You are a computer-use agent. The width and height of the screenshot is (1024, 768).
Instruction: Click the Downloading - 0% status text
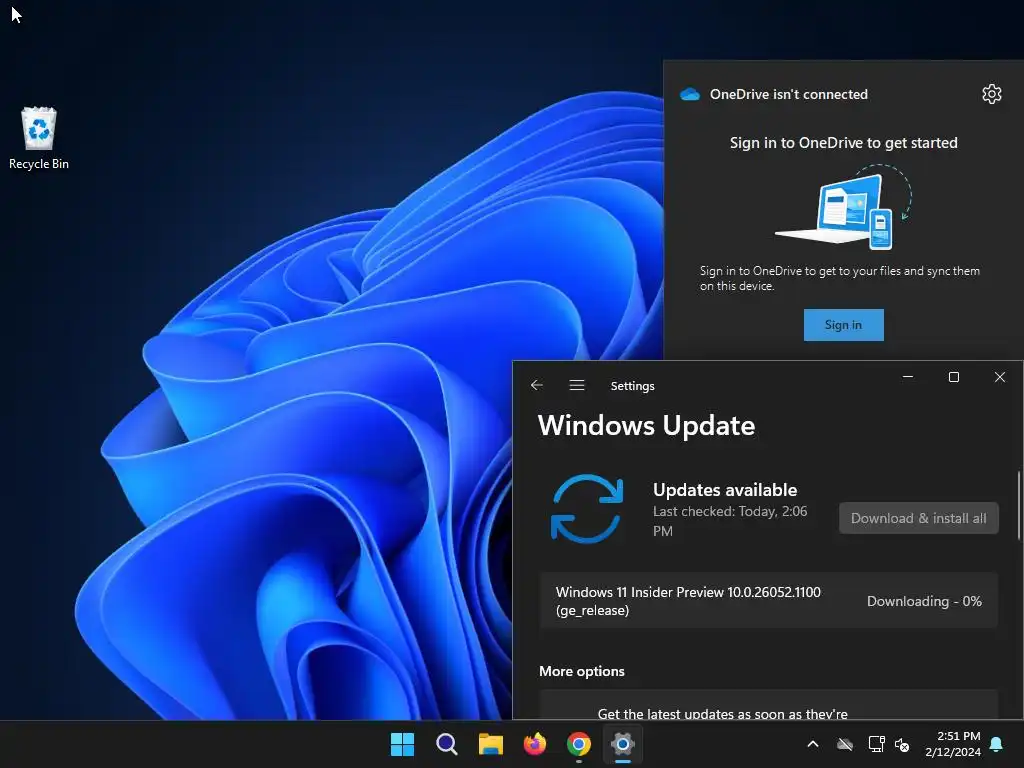point(923,601)
